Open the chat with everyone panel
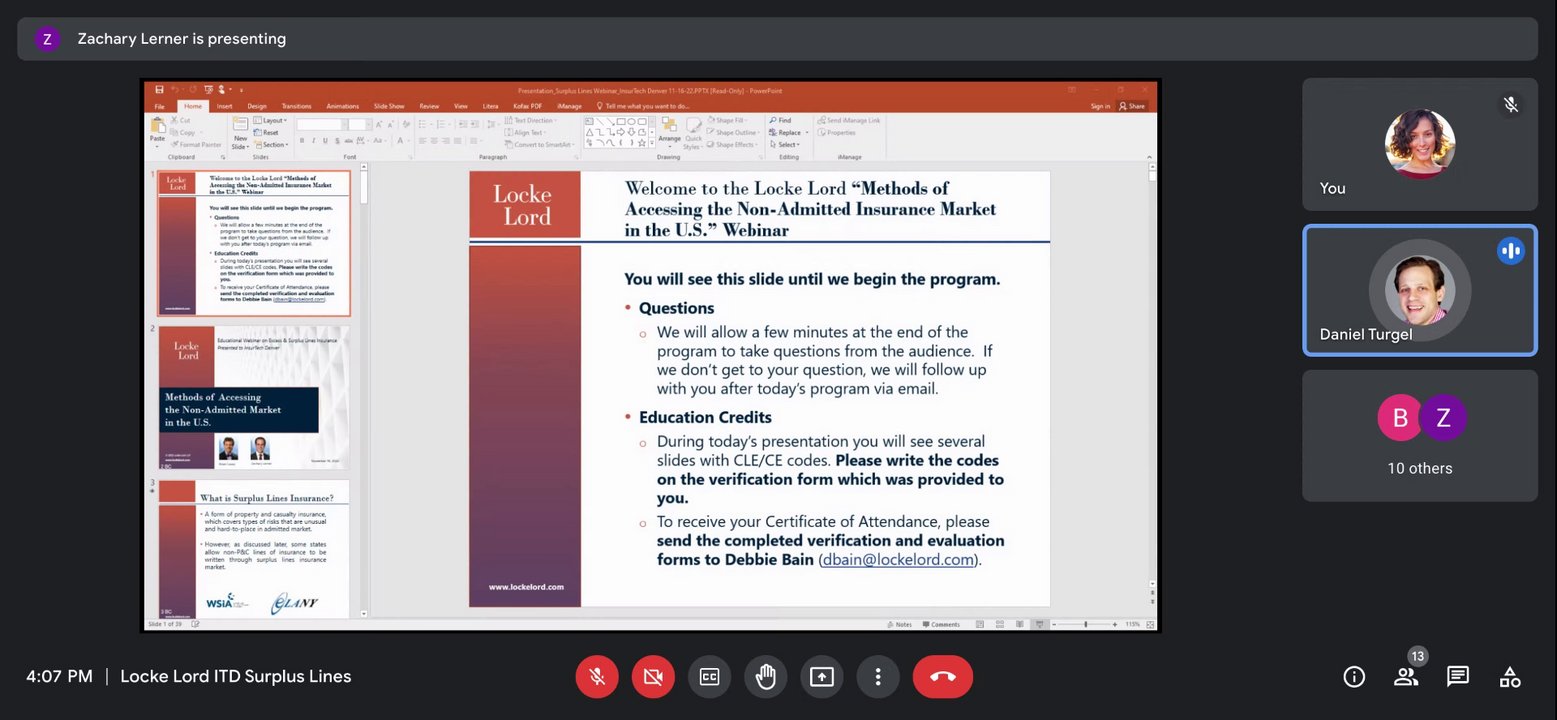 pyautogui.click(x=1458, y=677)
